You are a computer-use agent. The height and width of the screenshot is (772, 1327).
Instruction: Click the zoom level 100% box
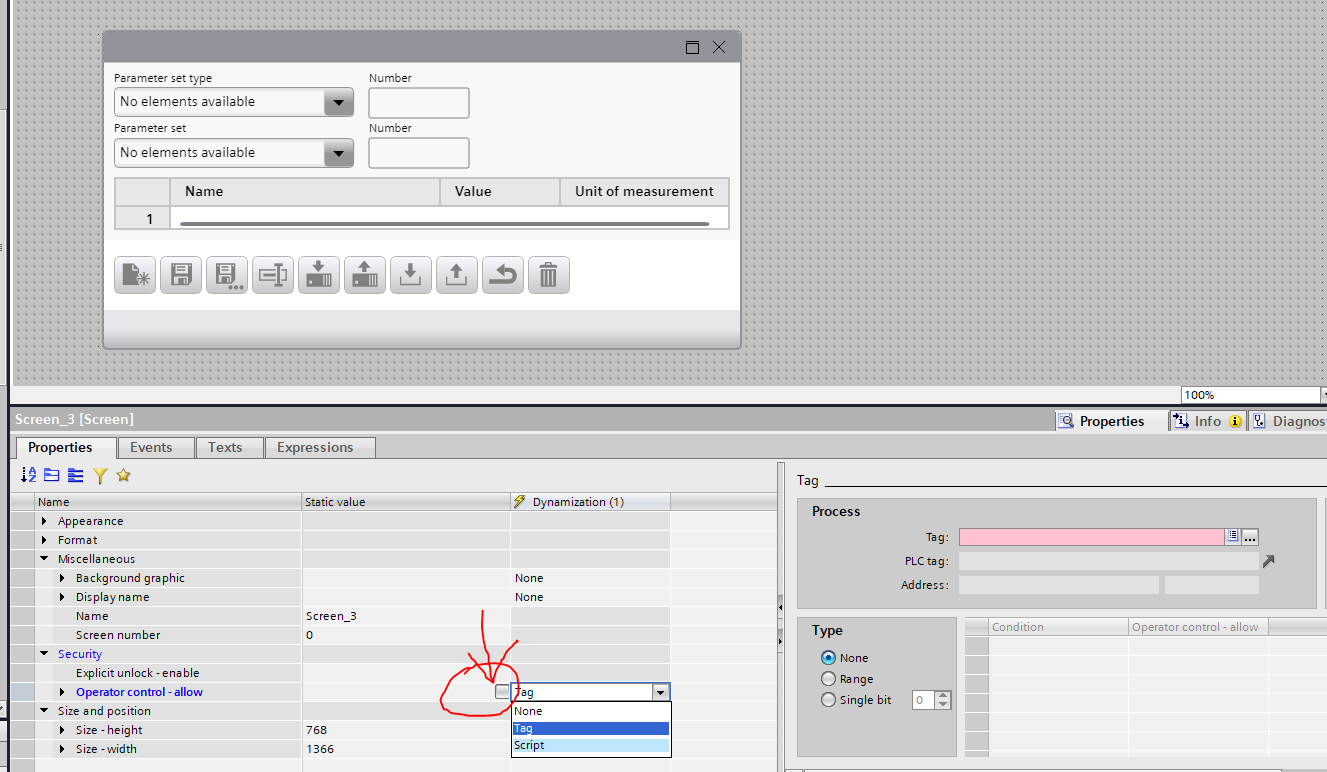pyautogui.click(x=1251, y=395)
